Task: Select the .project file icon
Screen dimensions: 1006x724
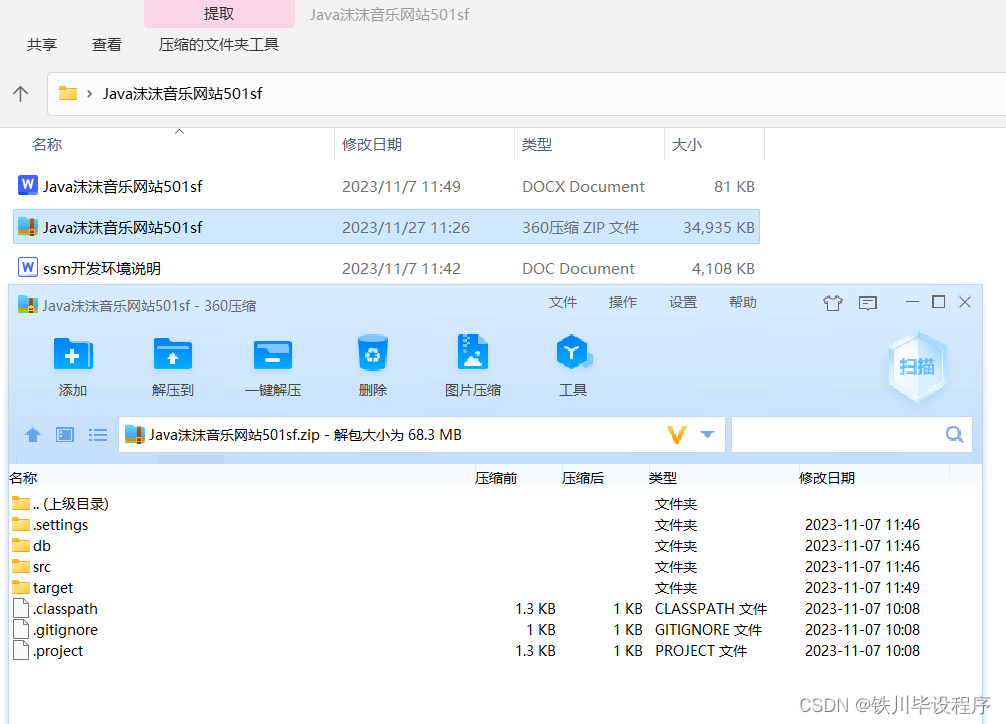Action: click(x=21, y=650)
